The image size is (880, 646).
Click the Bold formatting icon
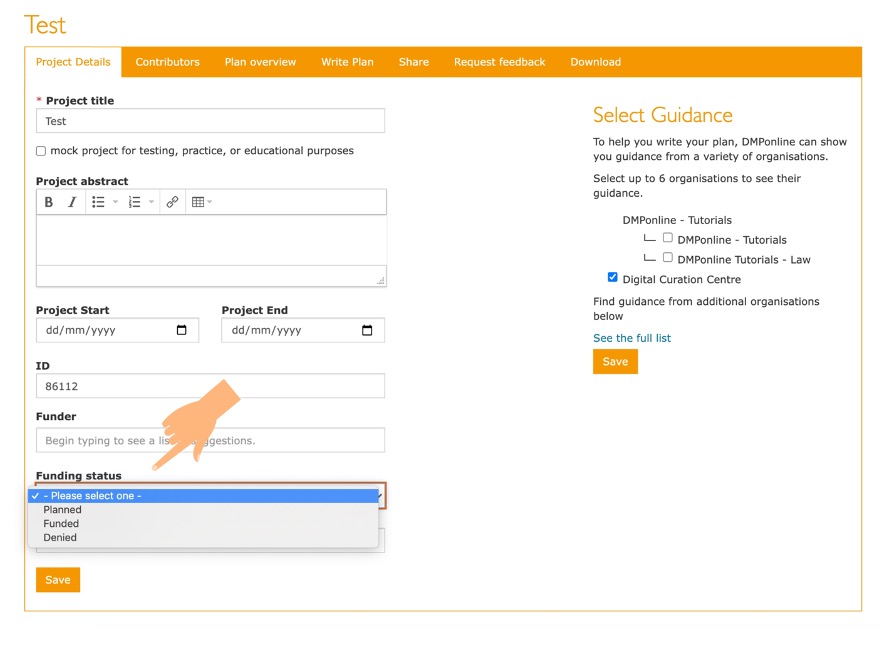click(49, 202)
